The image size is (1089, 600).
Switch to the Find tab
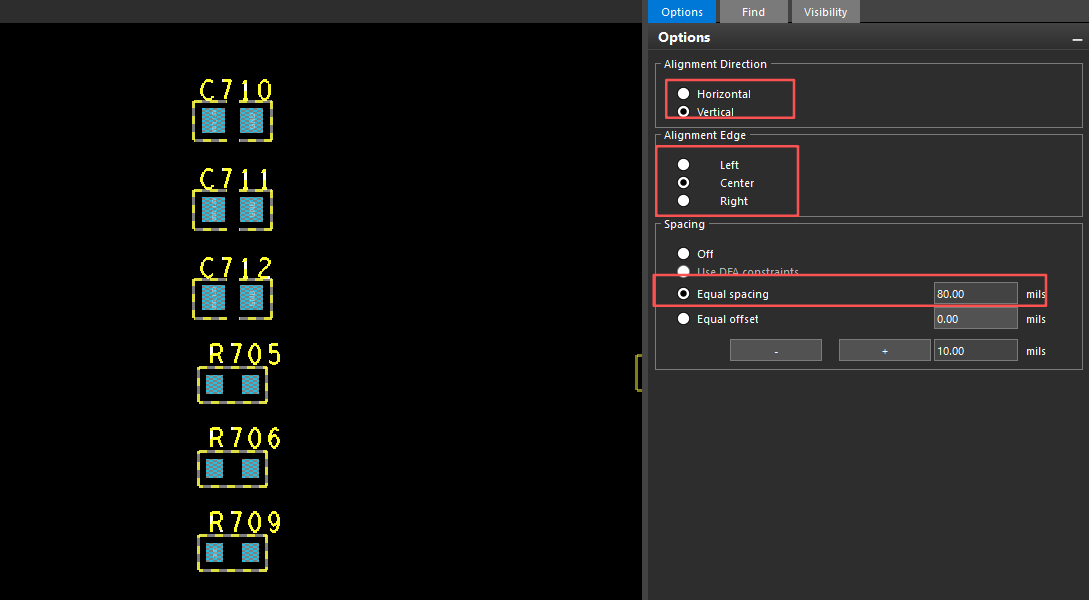click(754, 12)
